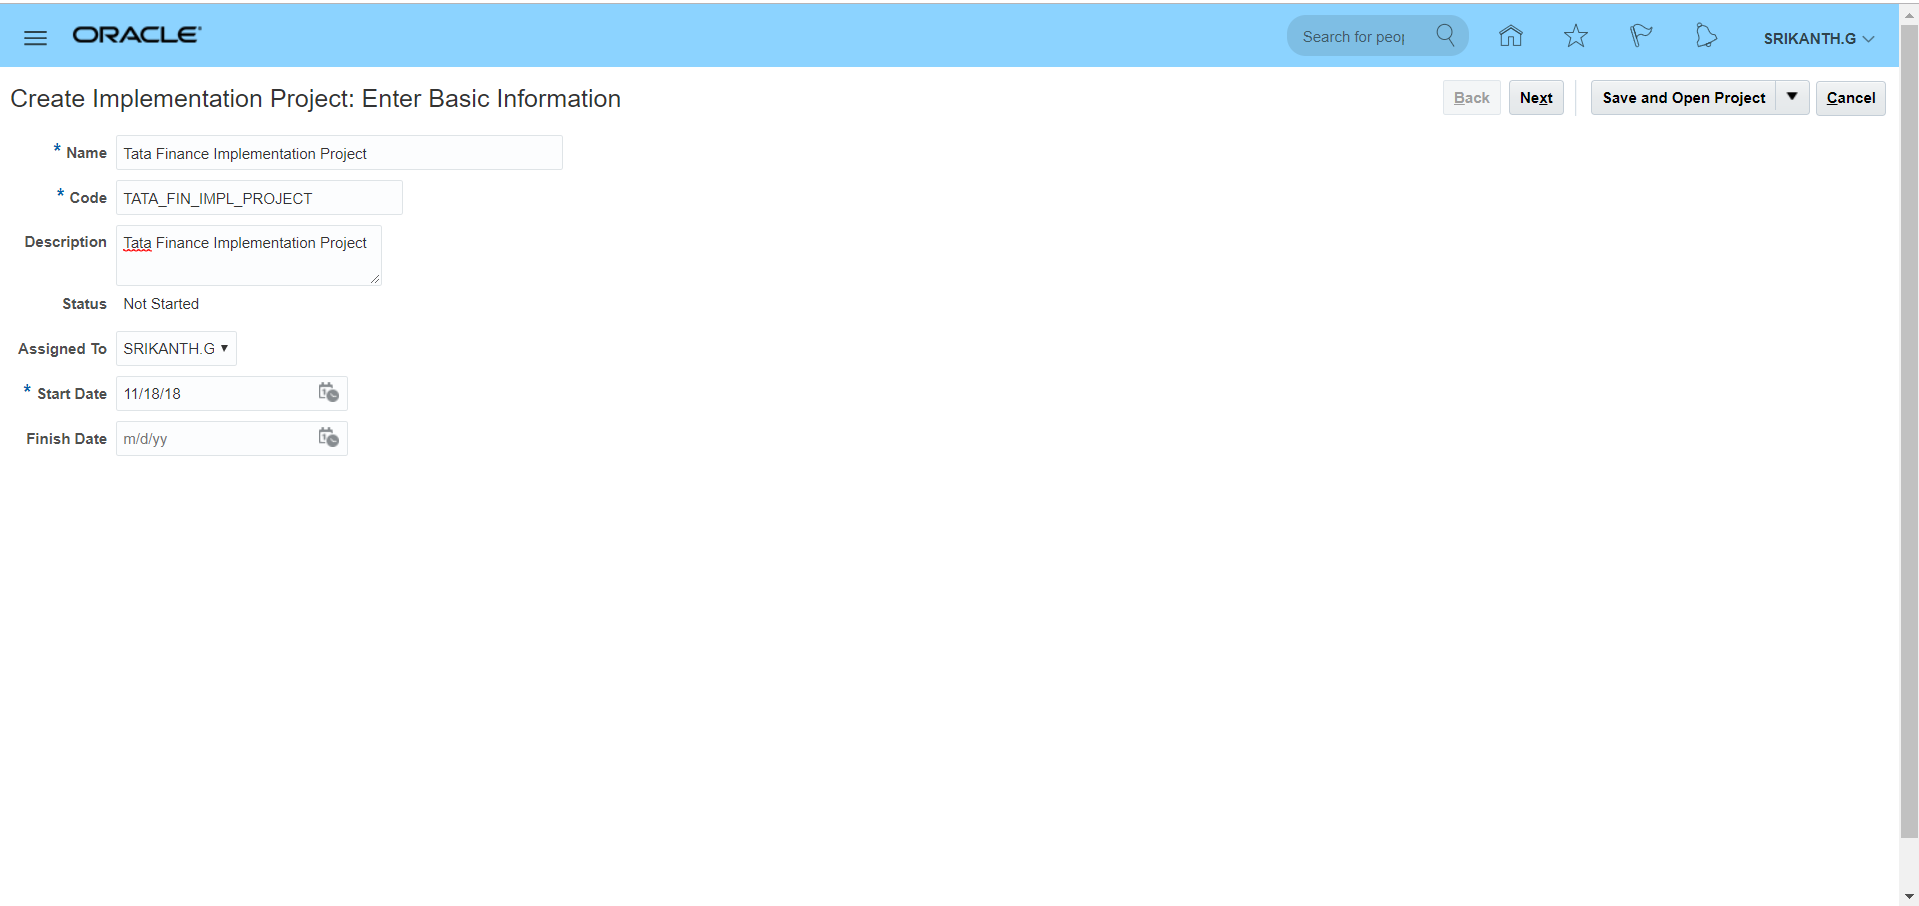Click the Next button
Image resolution: width=1919 pixels, height=906 pixels.
tap(1535, 98)
